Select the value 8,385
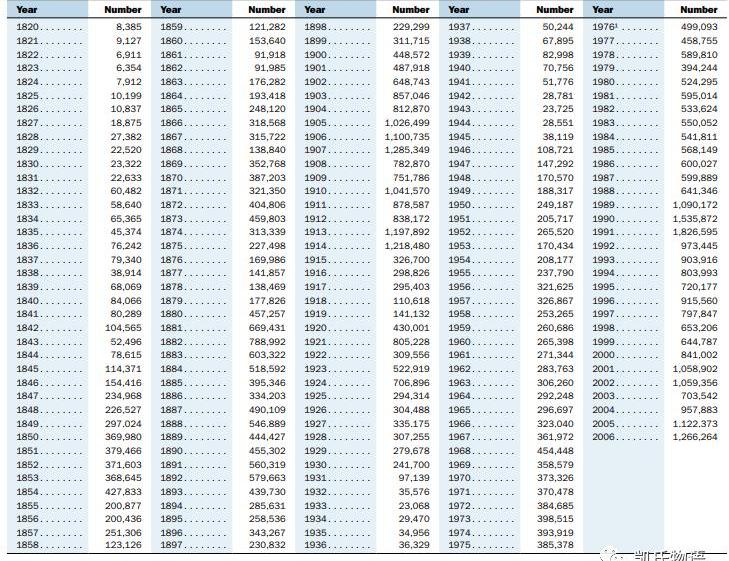This screenshot has width=729, height=561. pyautogui.click(x=129, y=27)
